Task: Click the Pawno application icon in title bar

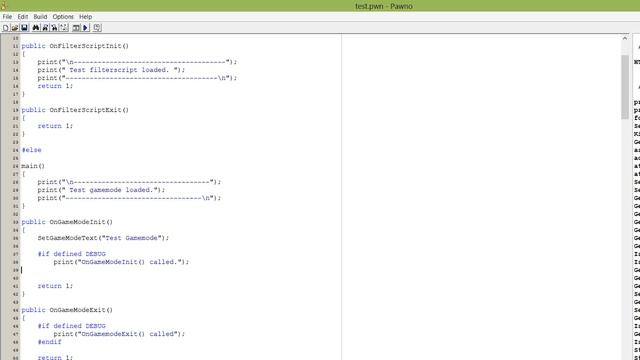Action: point(4,5)
